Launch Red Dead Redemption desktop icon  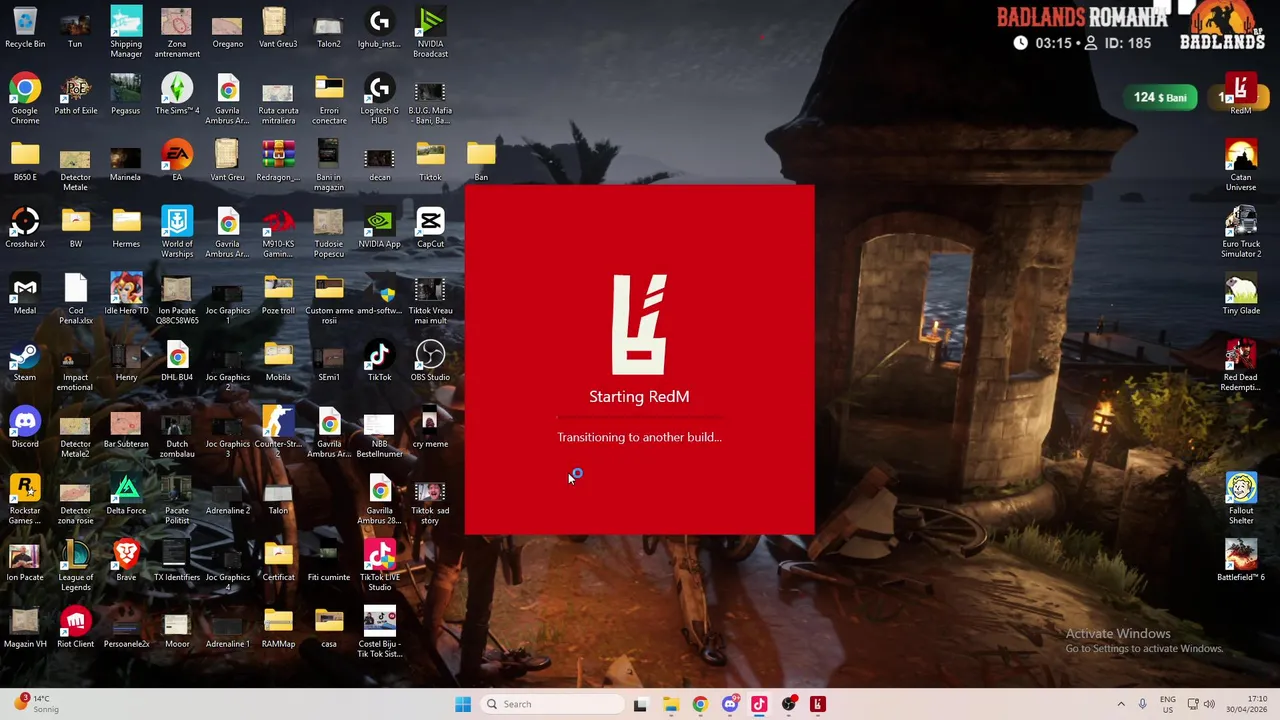1241,366
